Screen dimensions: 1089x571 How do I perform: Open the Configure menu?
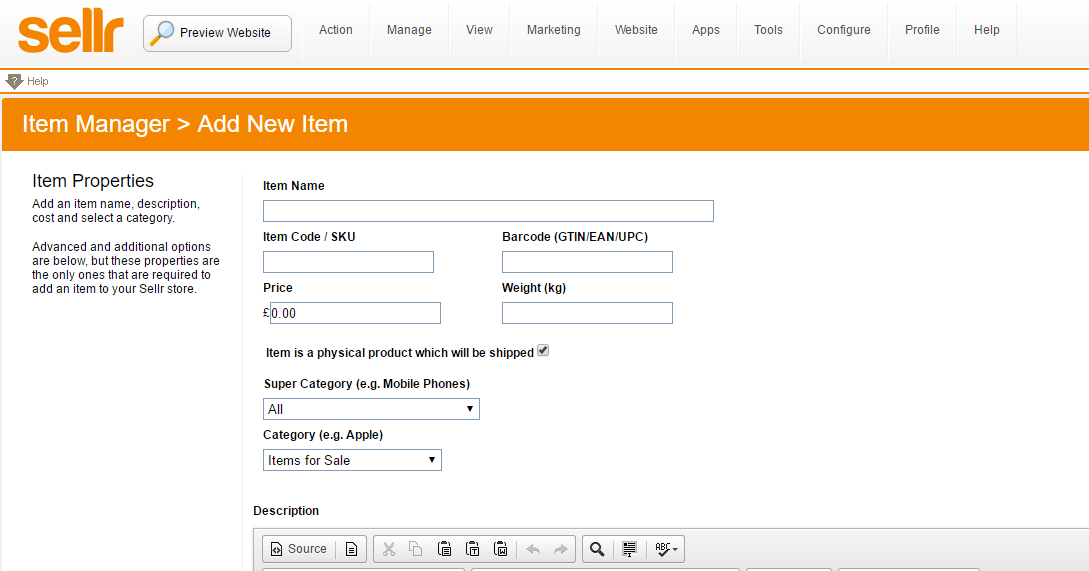(843, 30)
